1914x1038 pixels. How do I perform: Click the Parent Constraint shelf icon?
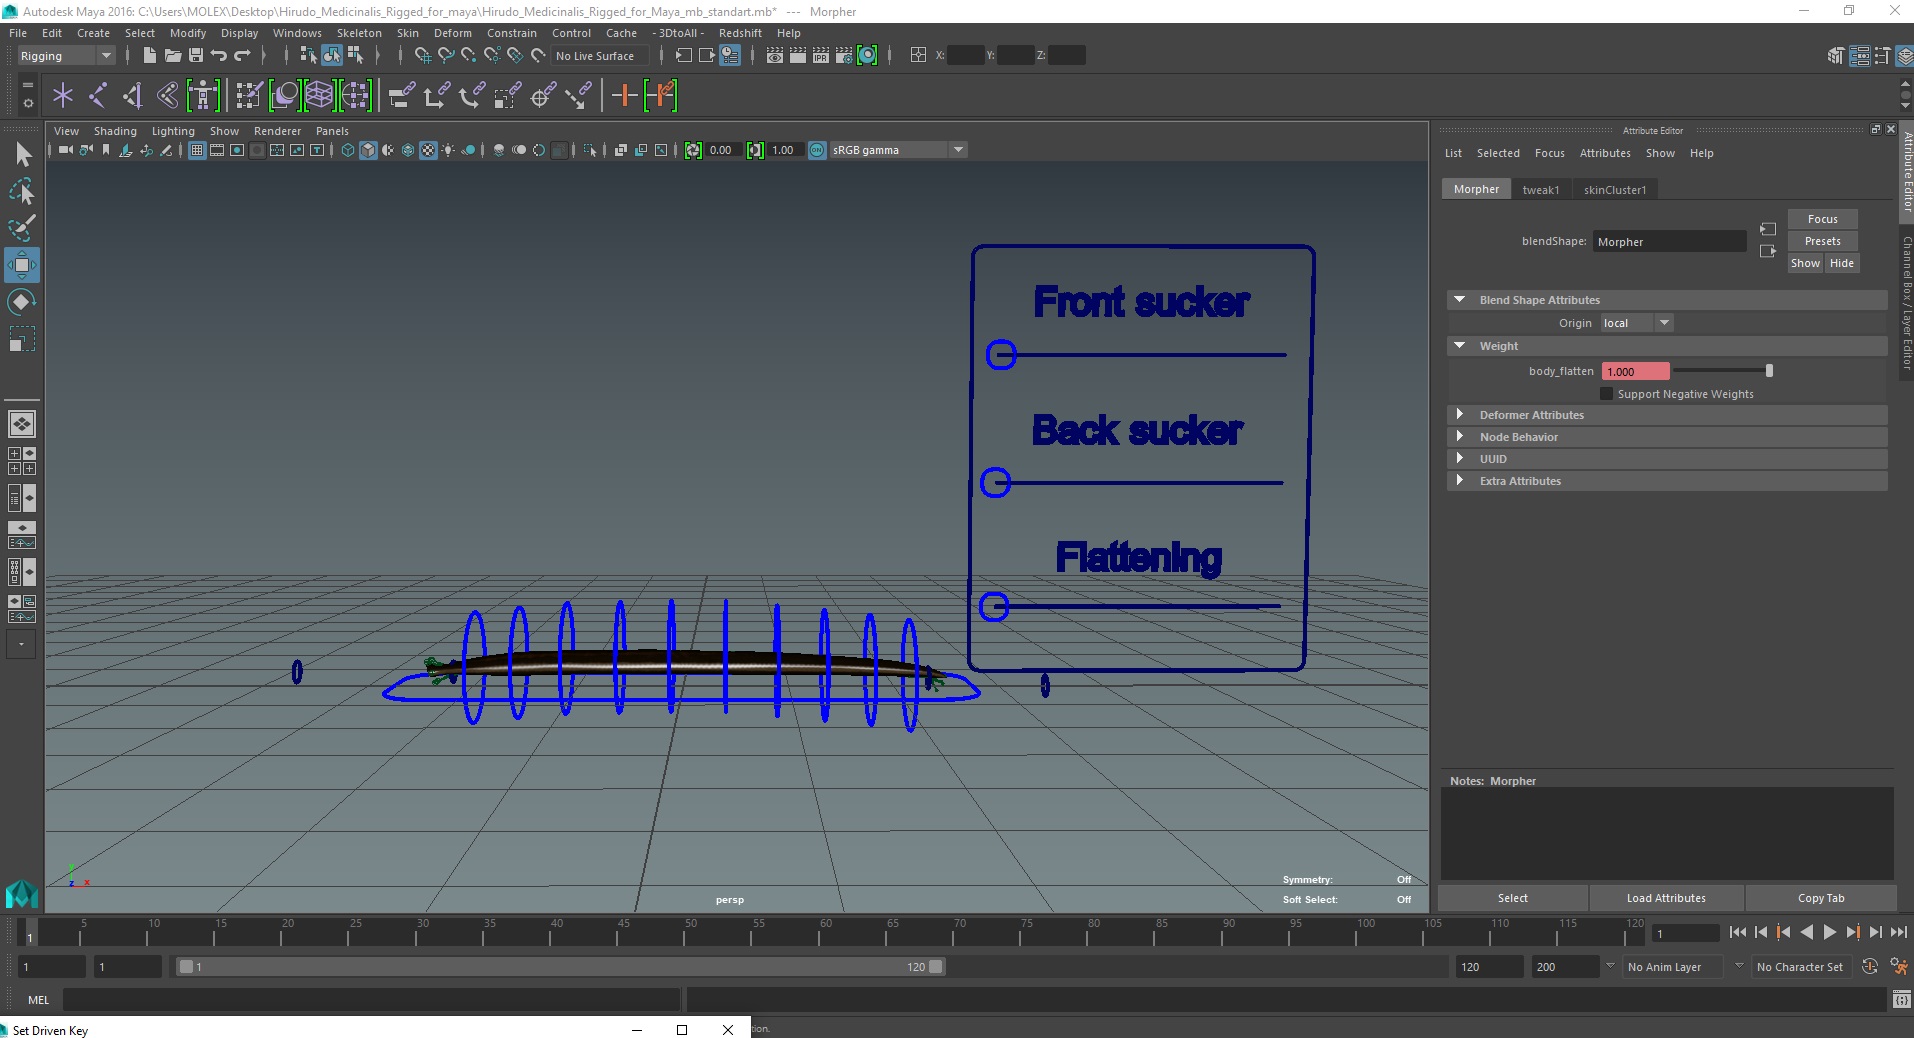tap(401, 96)
